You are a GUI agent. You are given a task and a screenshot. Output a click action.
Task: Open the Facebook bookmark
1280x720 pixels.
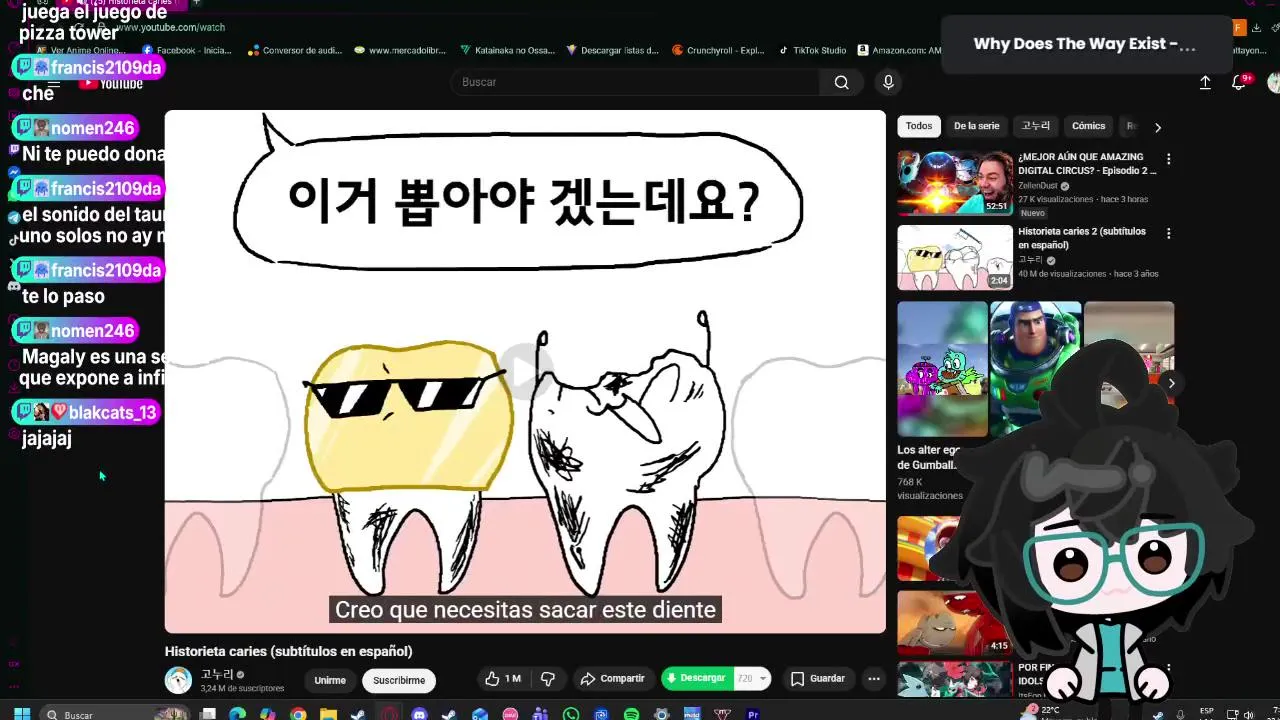tap(187, 50)
